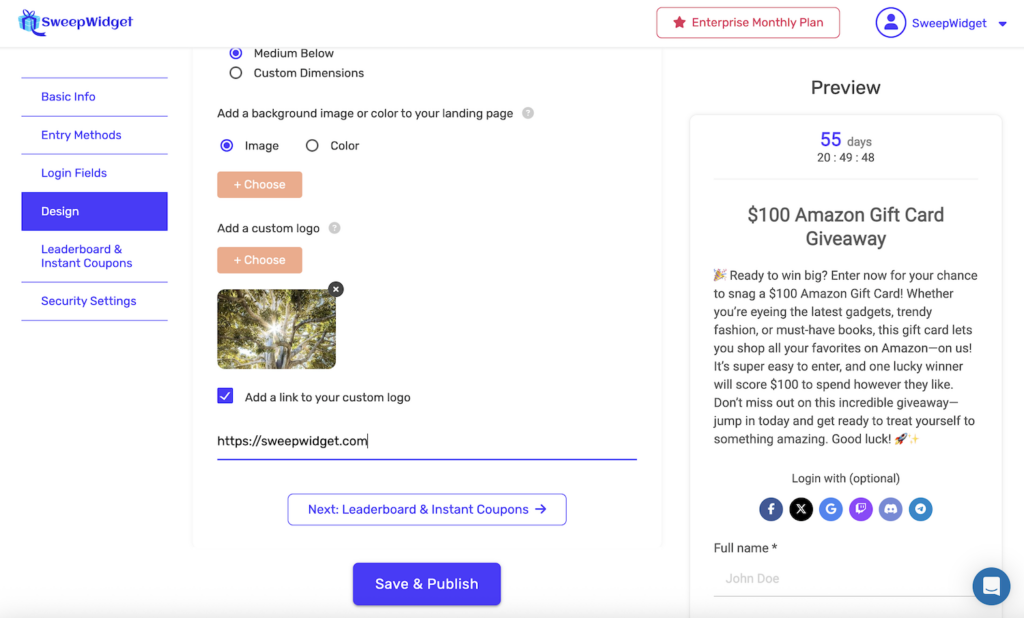
Task: Click the background image help icon
Action: tap(528, 113)
